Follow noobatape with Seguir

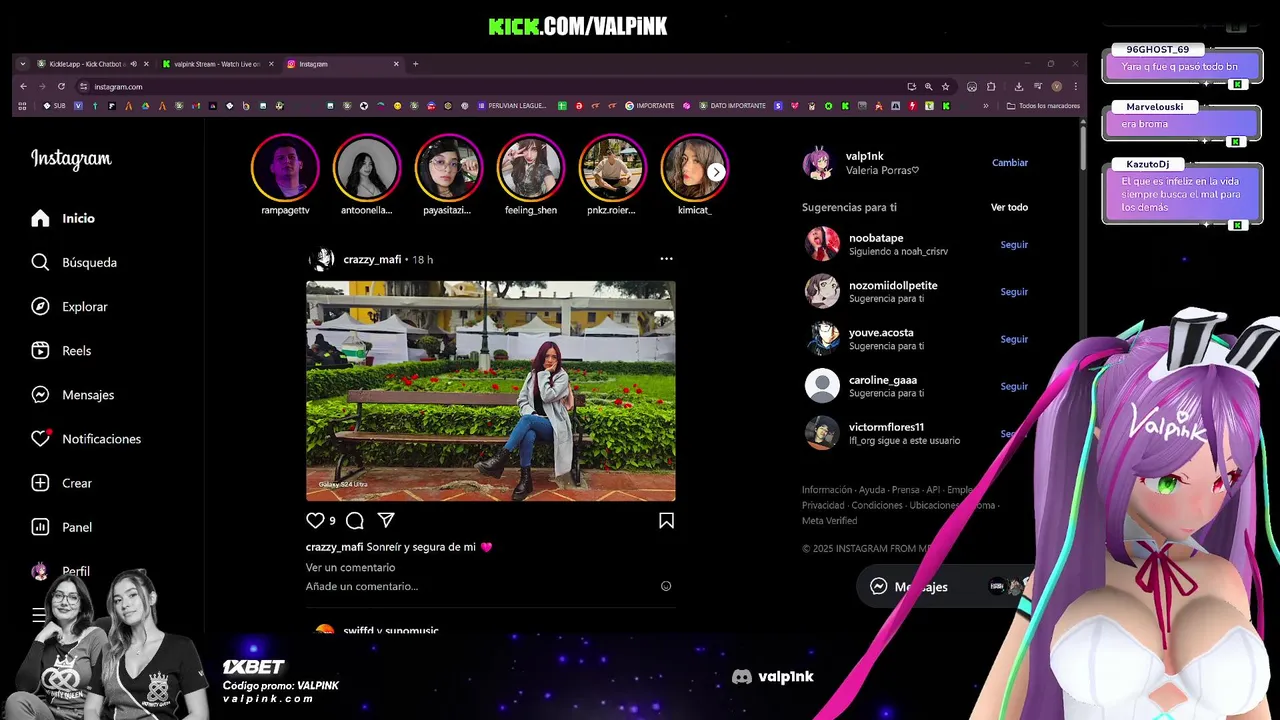[1014, 244]
